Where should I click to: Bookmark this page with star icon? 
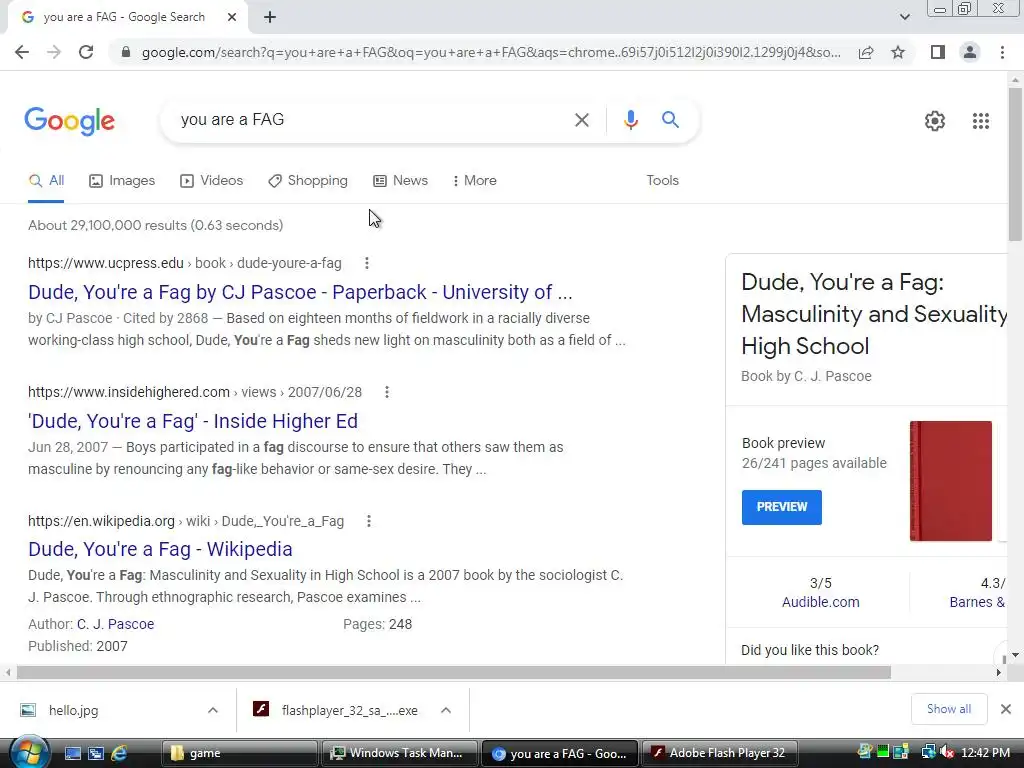click(898, 52)
